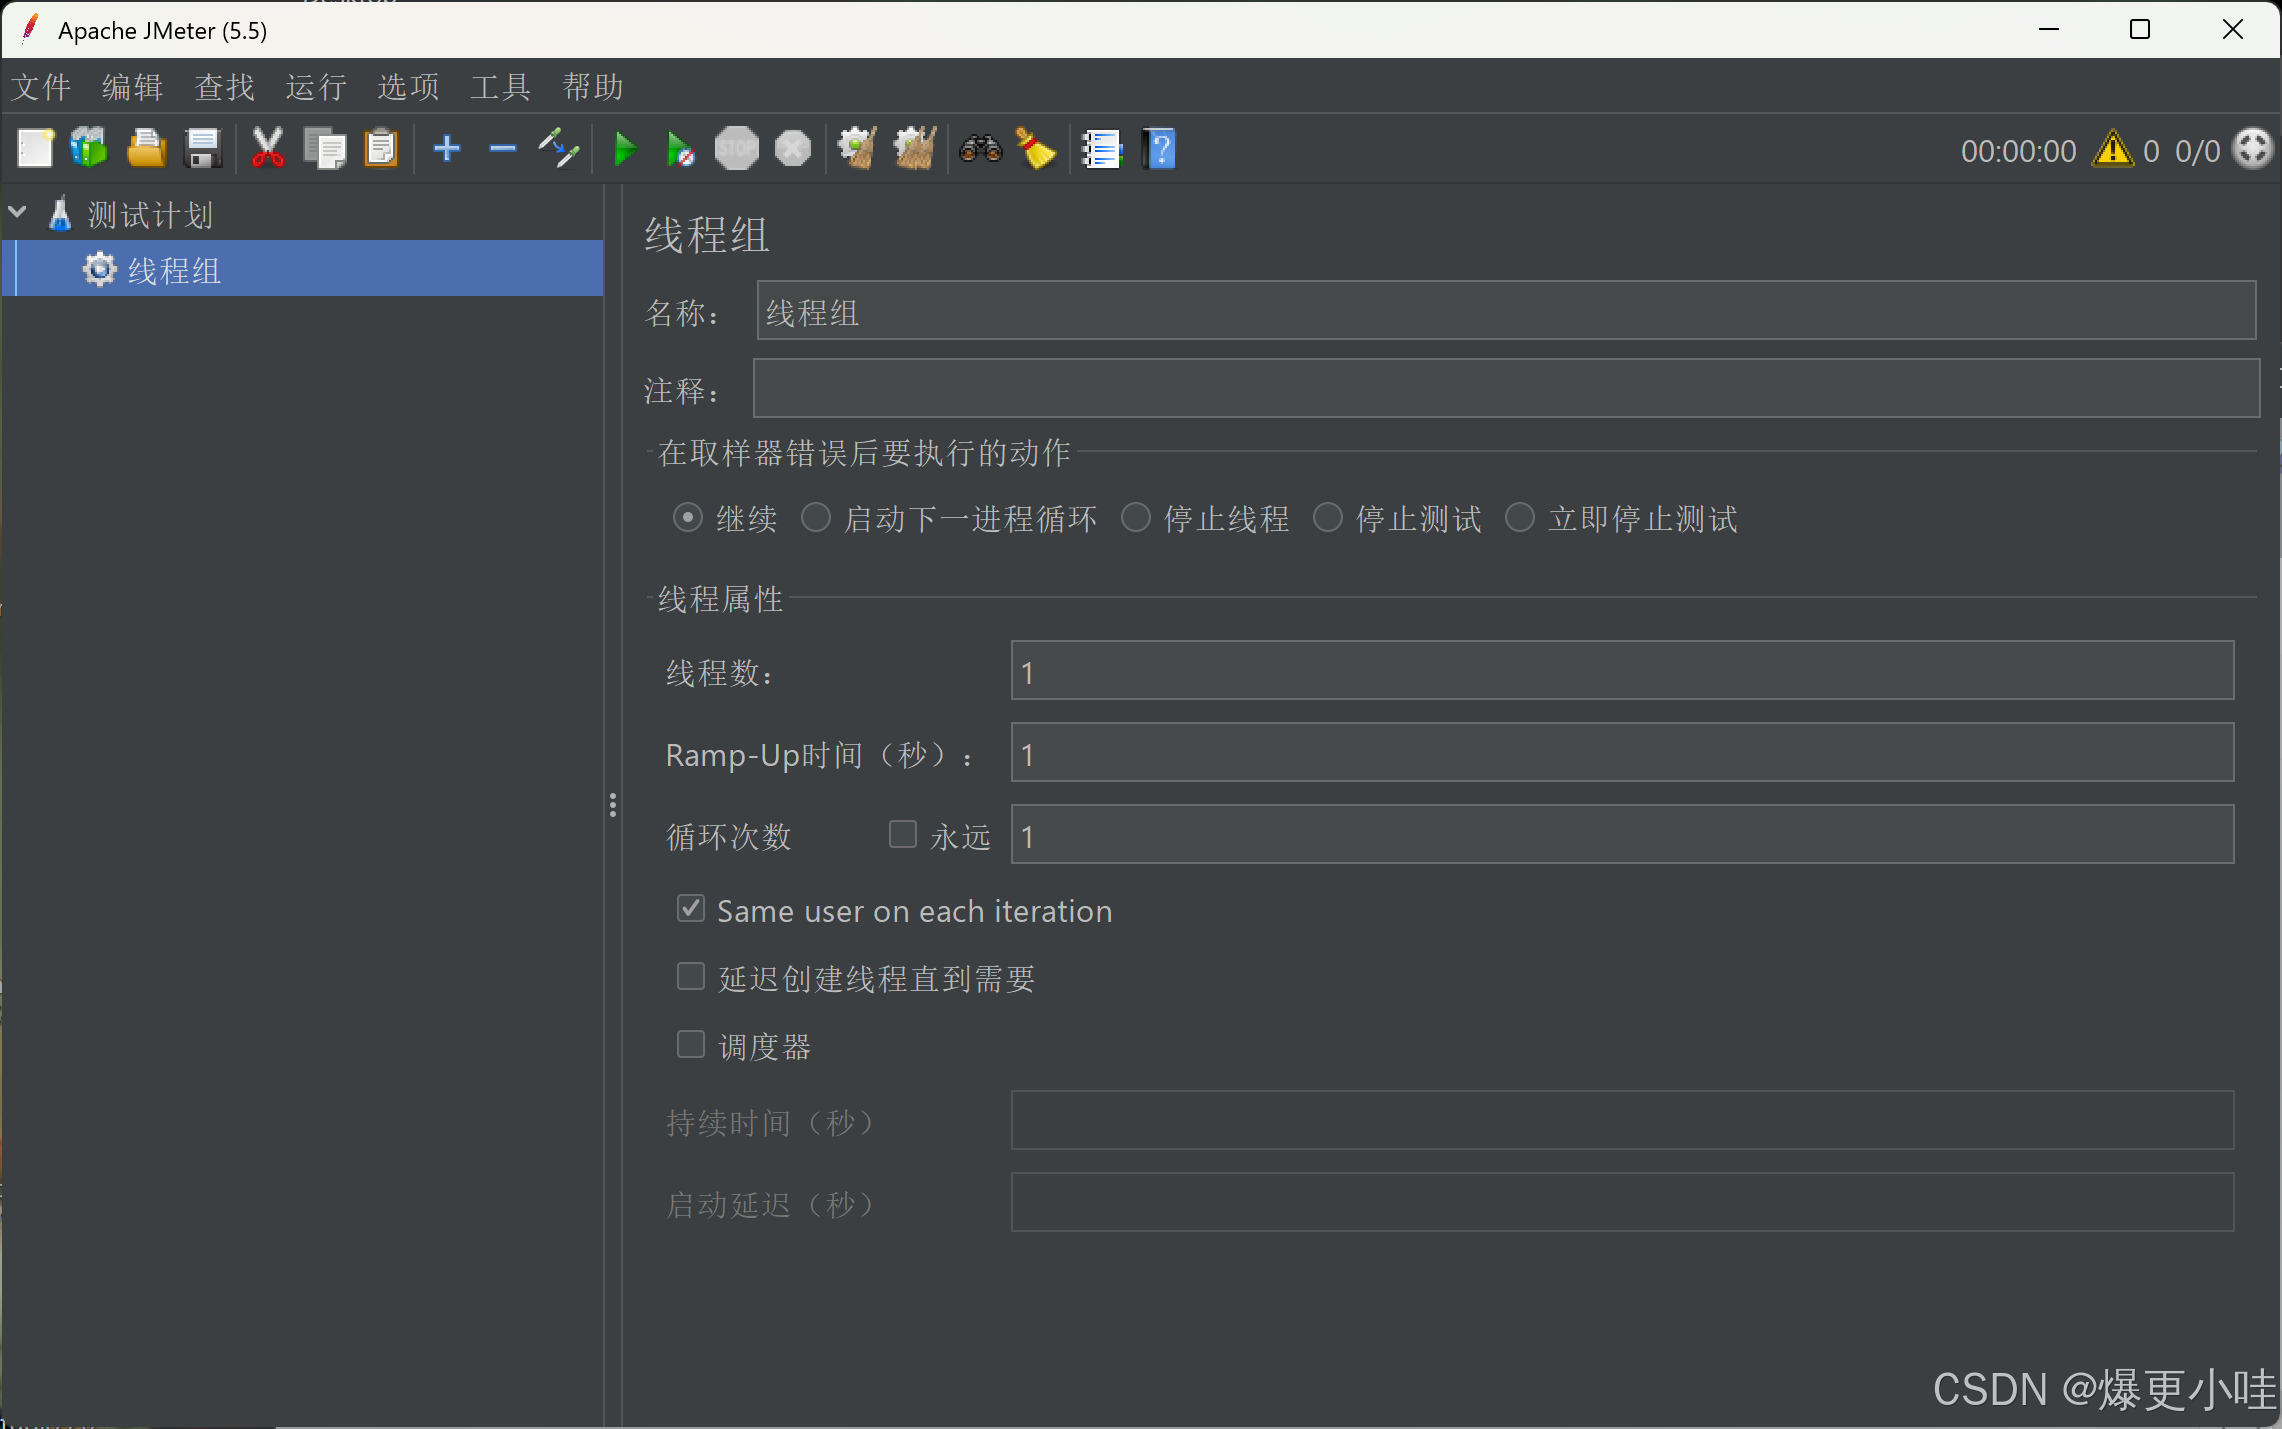Select 线程组 in the tree
Screen dimensions: 2282x1429
(173, 270)
